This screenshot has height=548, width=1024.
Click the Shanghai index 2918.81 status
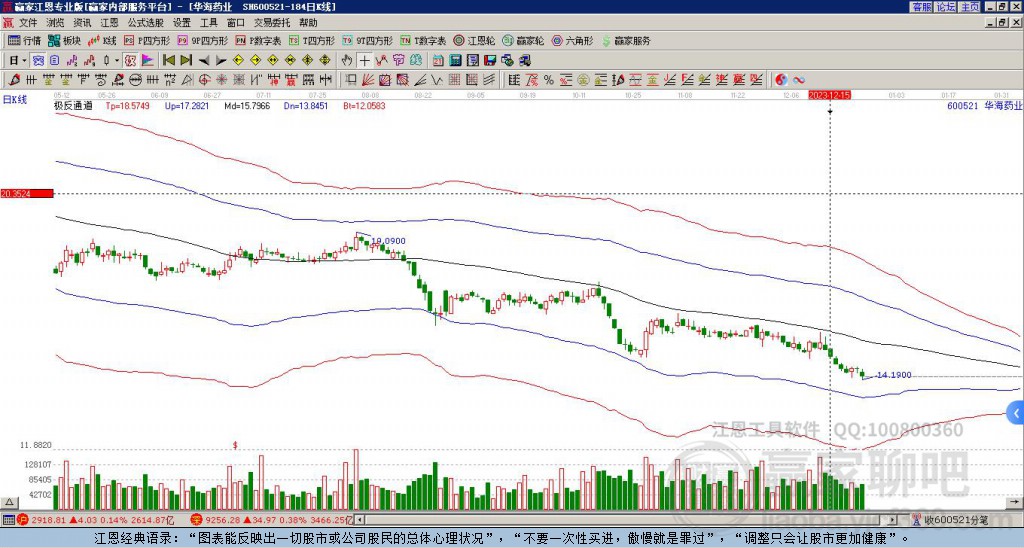click(95, 520)
